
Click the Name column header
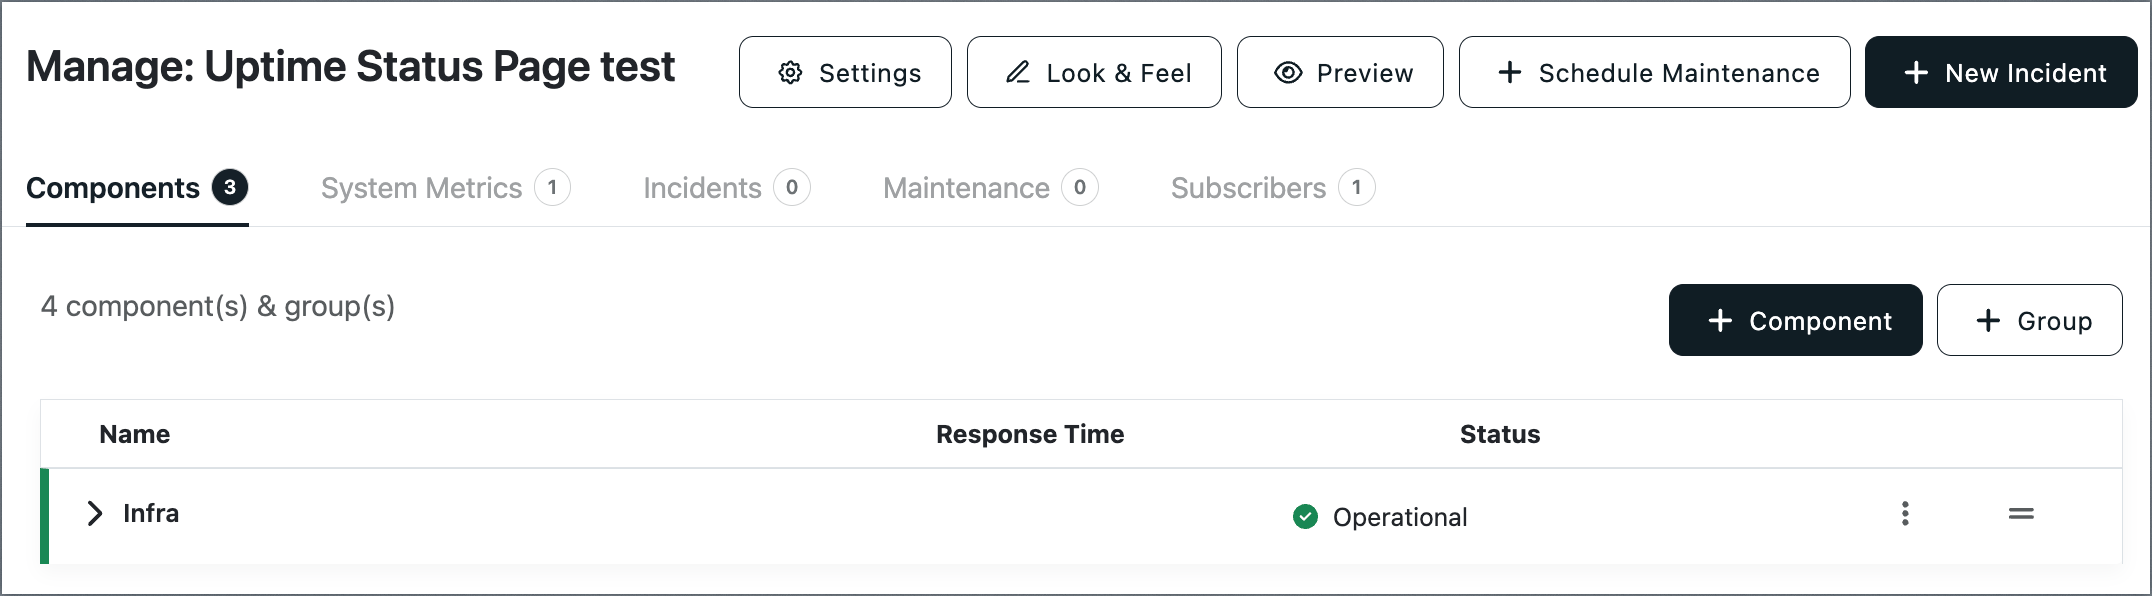135,434
